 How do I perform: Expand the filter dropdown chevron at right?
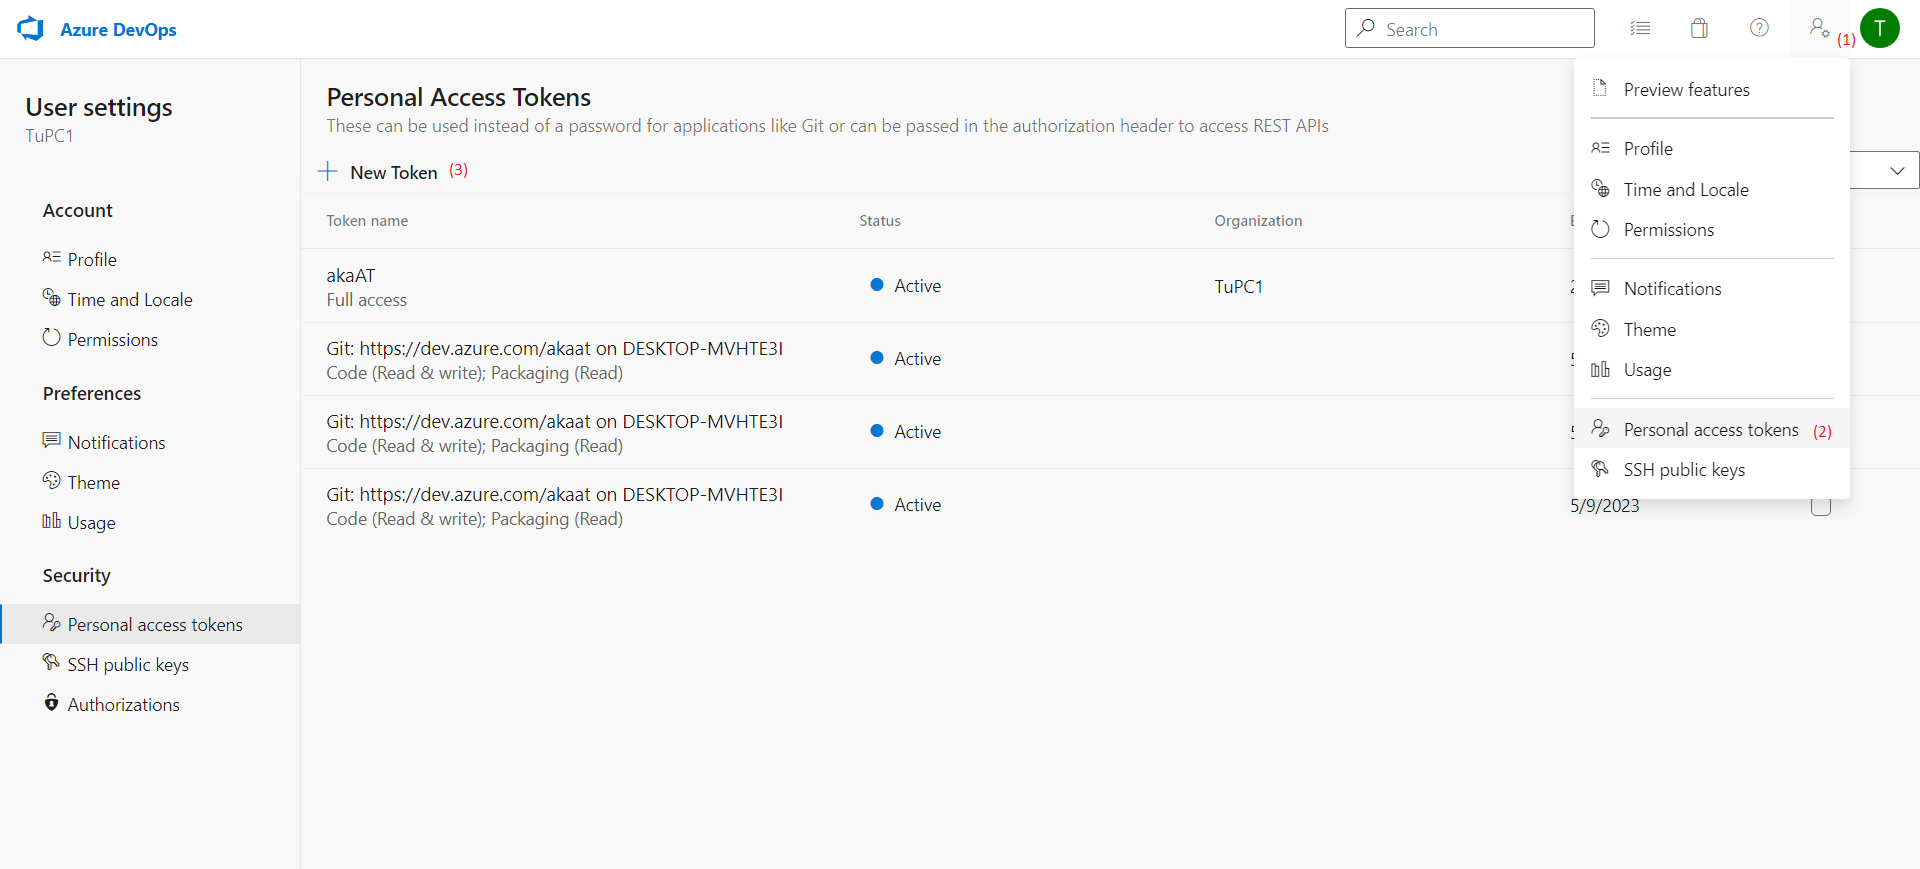[1896, 170]
